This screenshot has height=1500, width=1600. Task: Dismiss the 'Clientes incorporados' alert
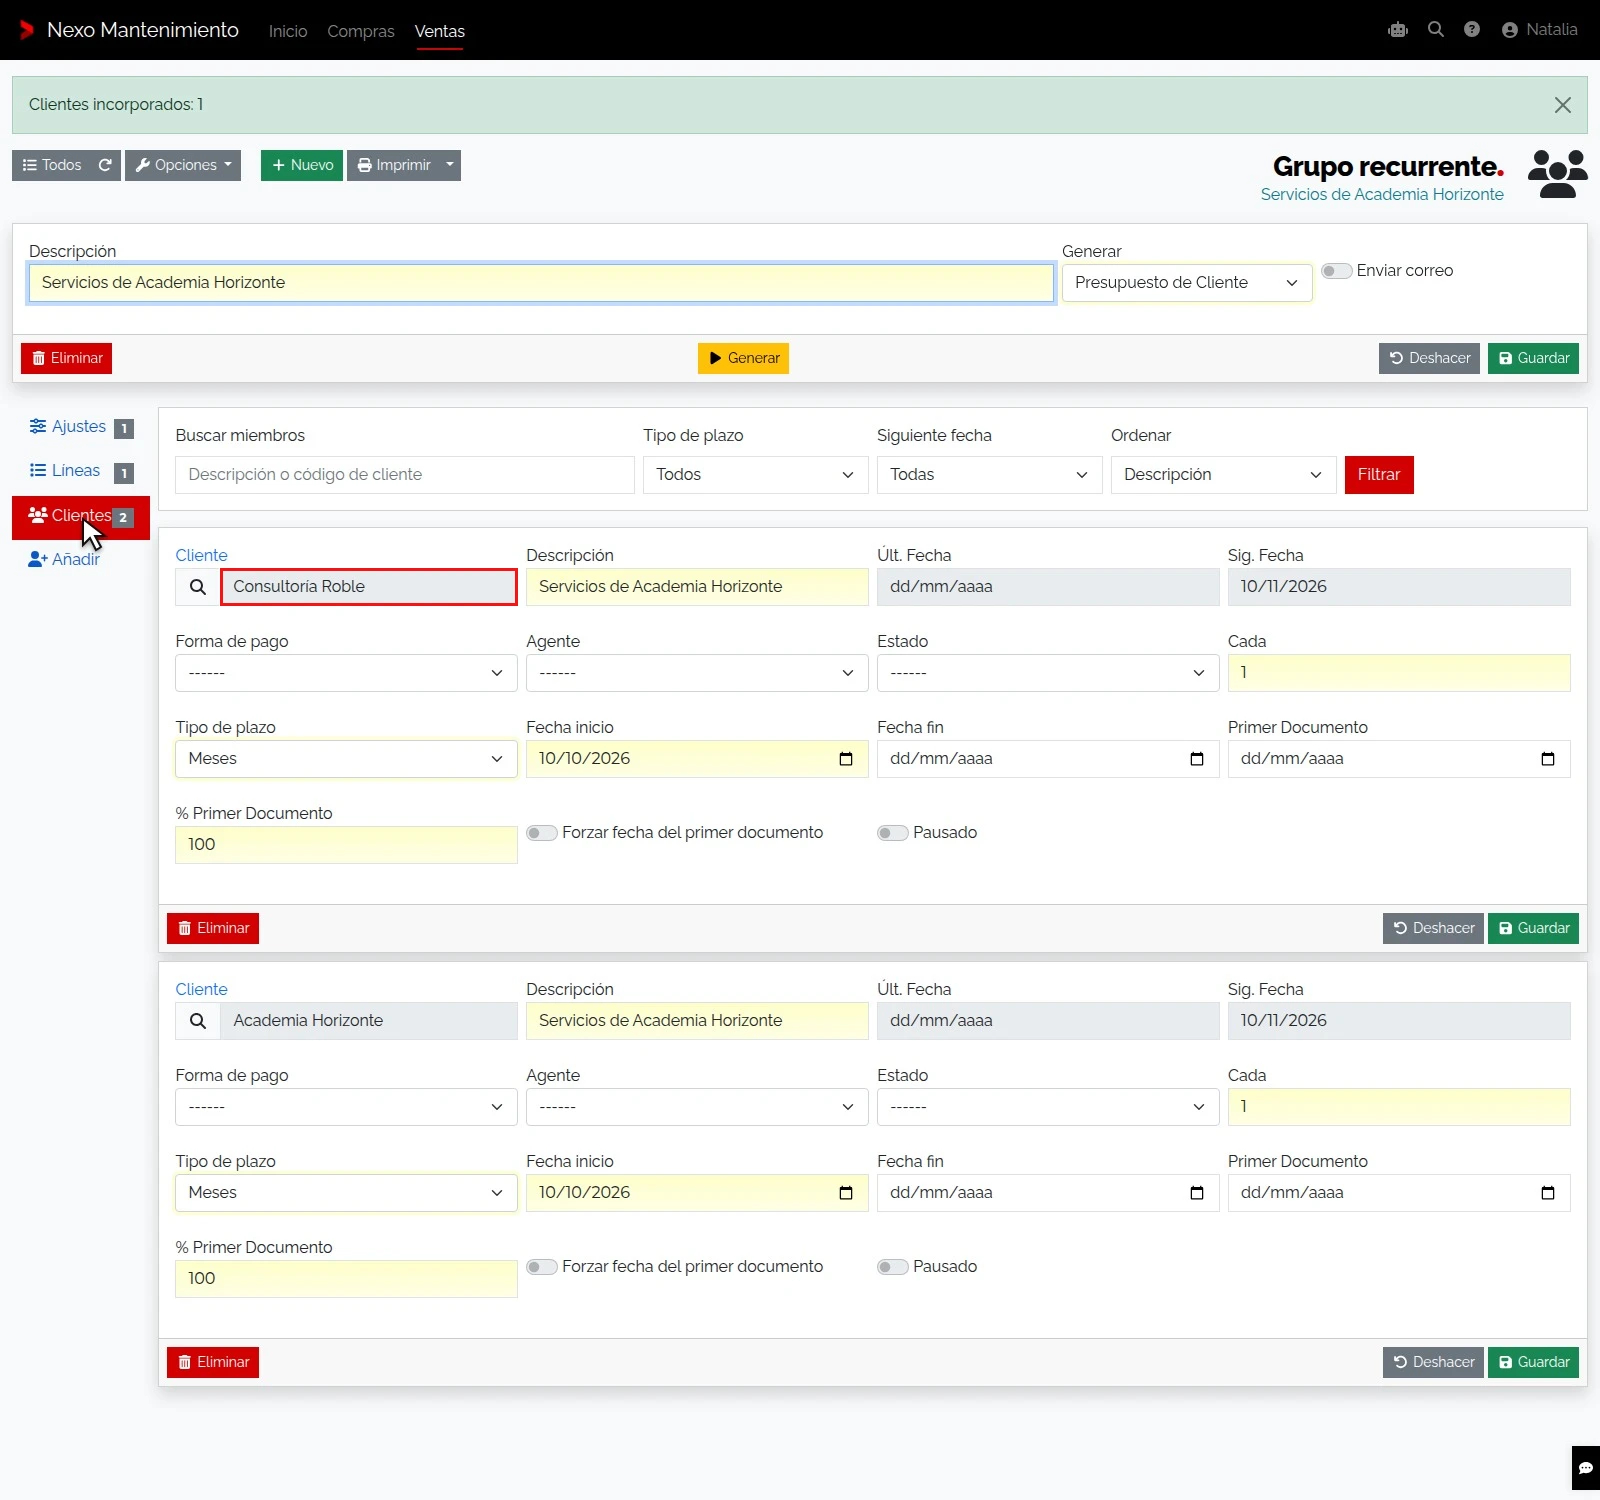click(x=1563, y=105)
